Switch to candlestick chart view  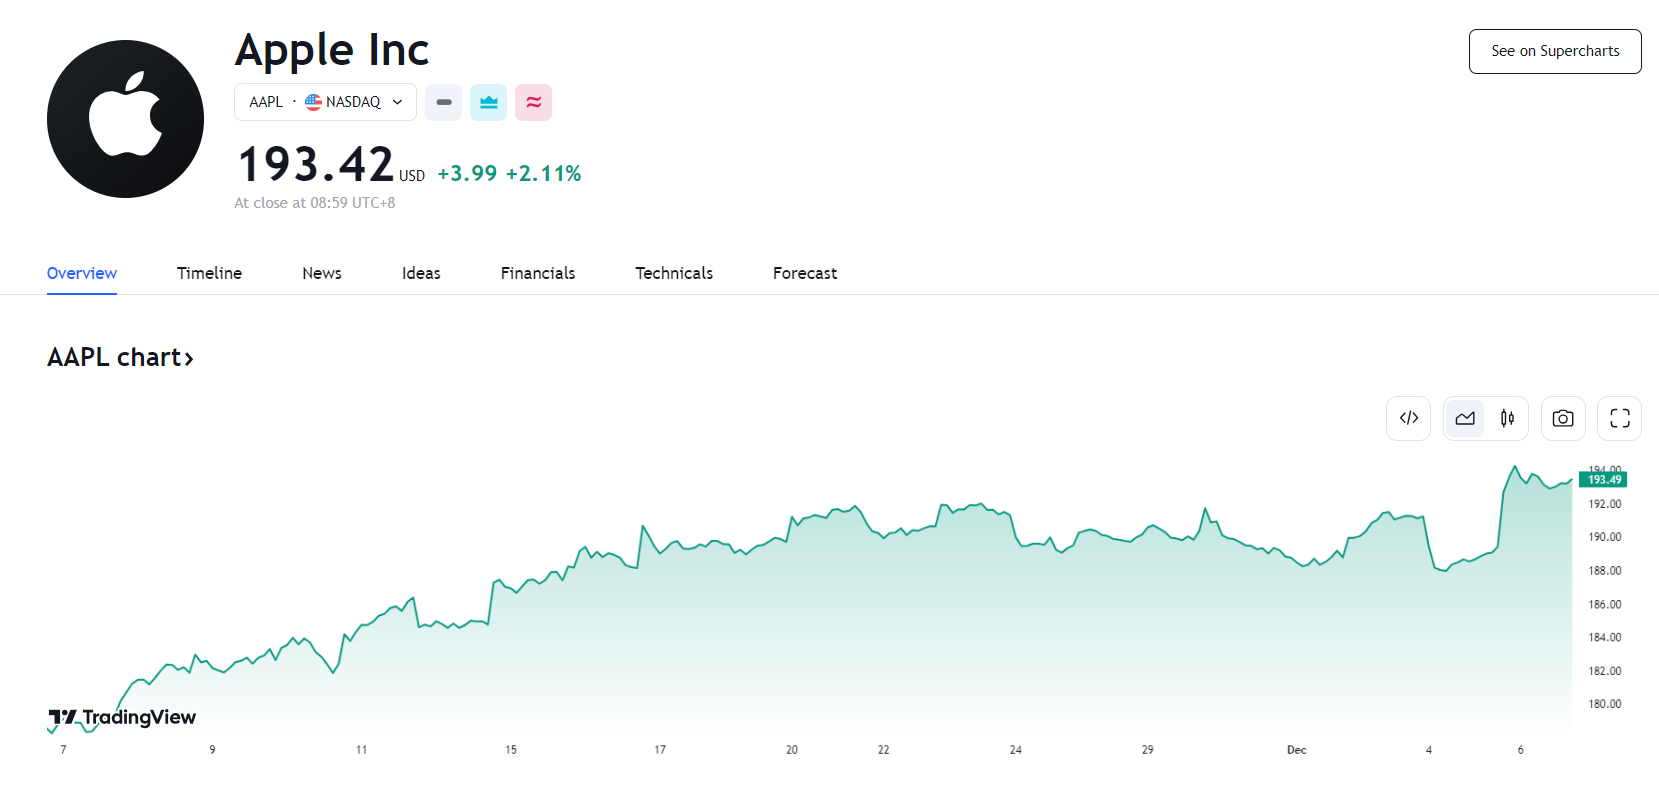pos(1507,418)
